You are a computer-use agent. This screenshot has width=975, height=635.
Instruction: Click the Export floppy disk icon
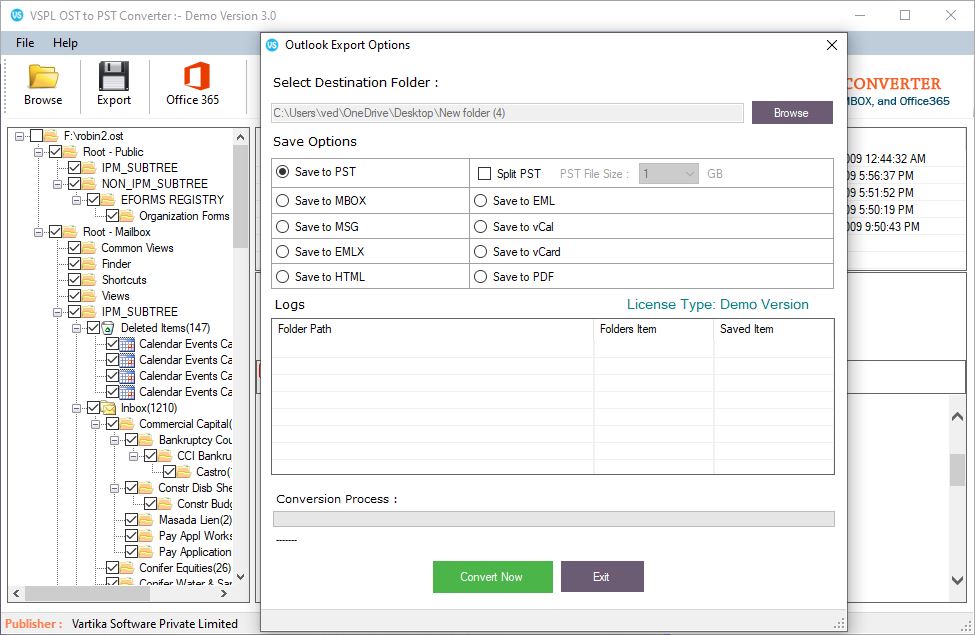[114, 76]
